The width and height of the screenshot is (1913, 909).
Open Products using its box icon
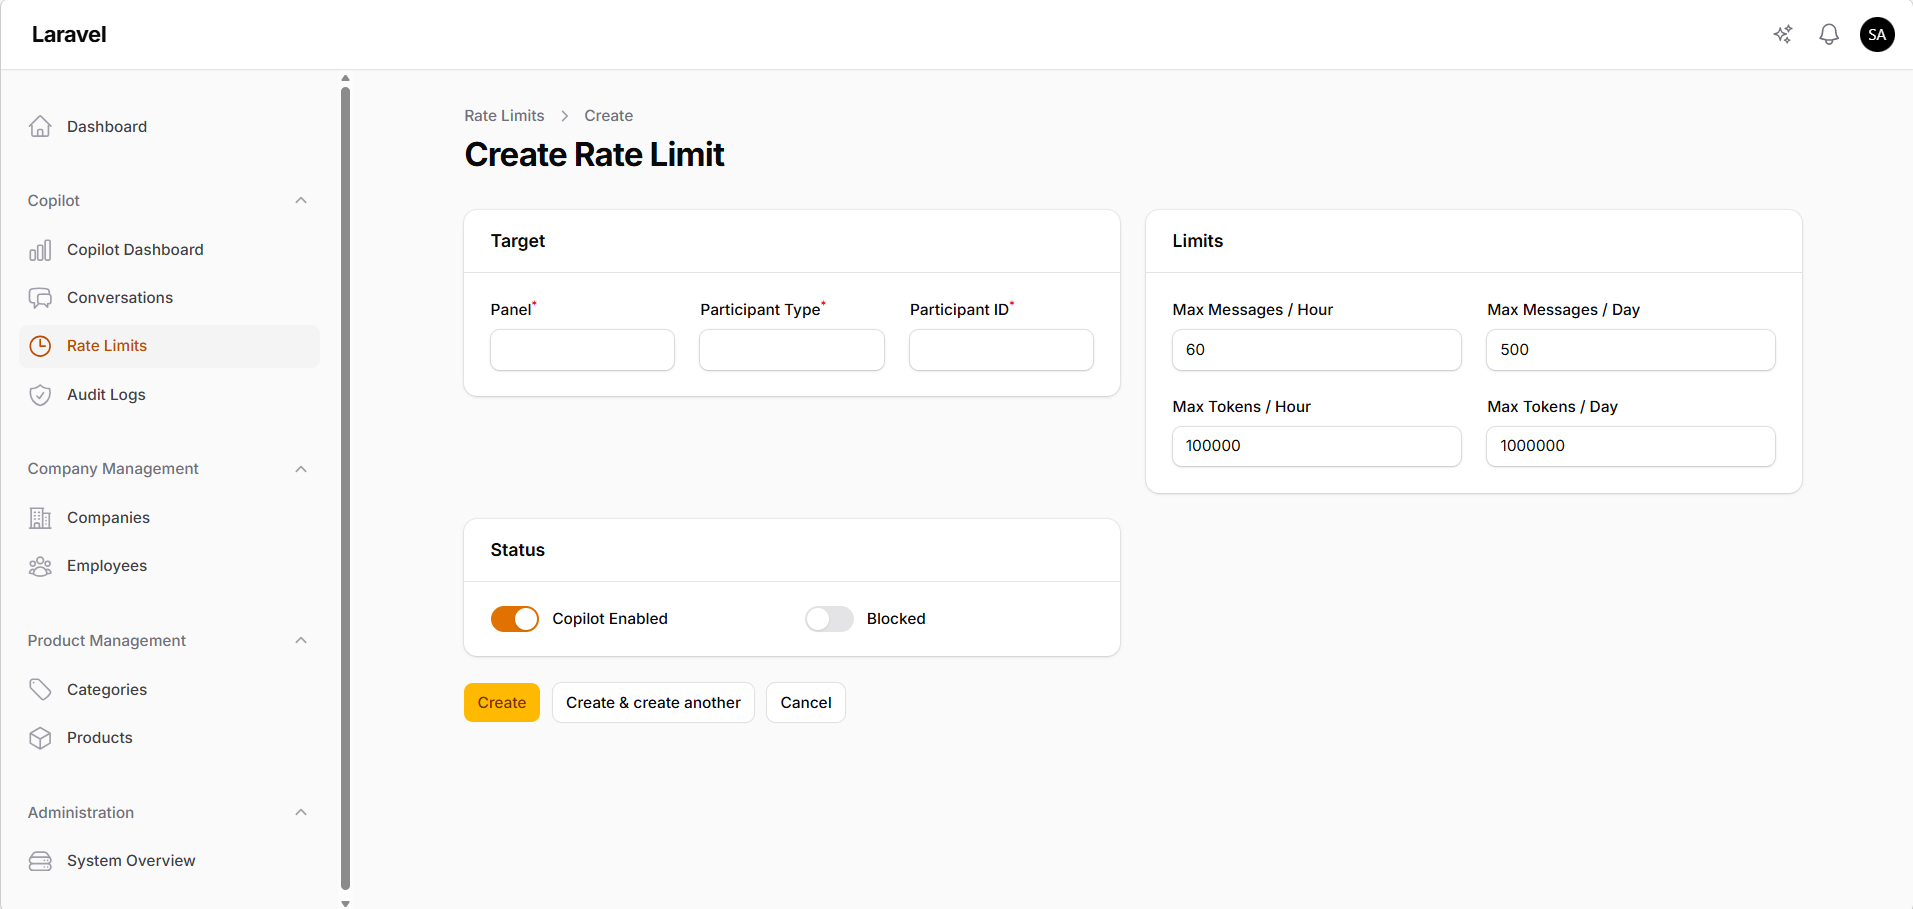point(40,737)
